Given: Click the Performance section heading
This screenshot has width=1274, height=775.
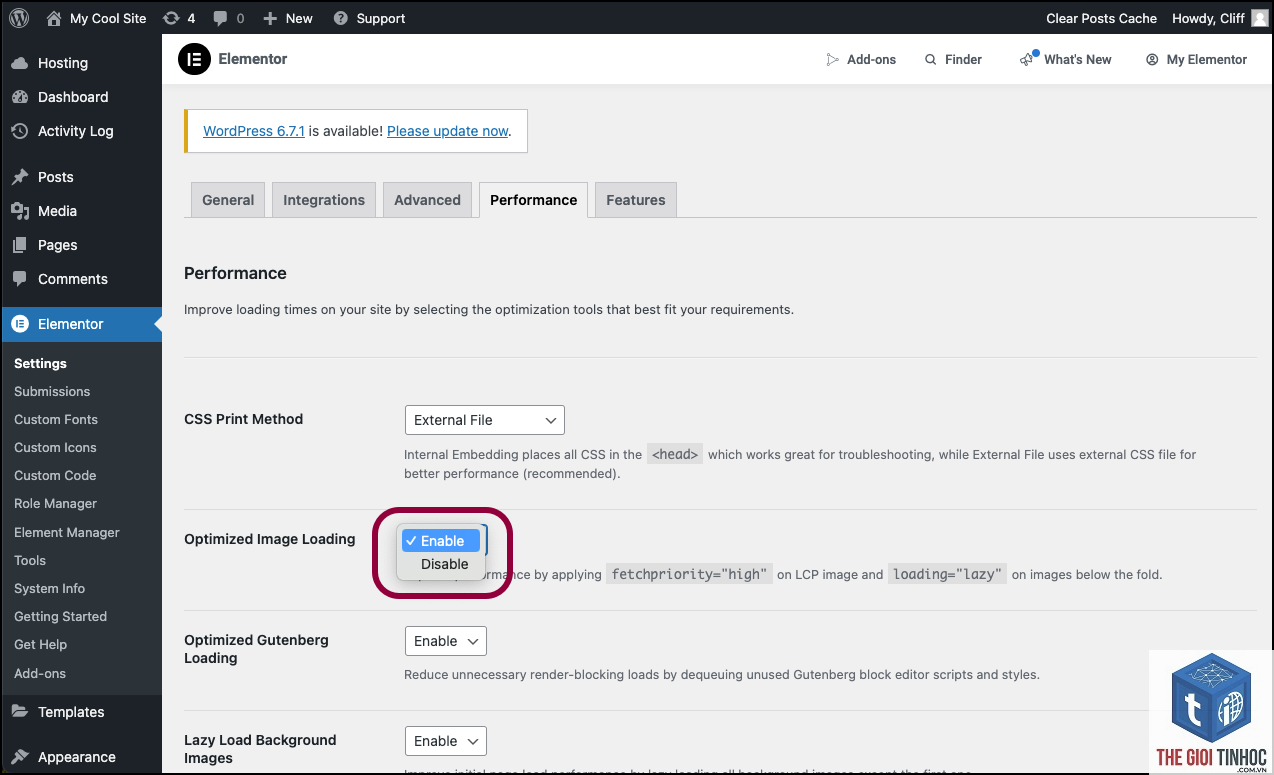Looking at the screenshot, I should click(x=235, y=273).
